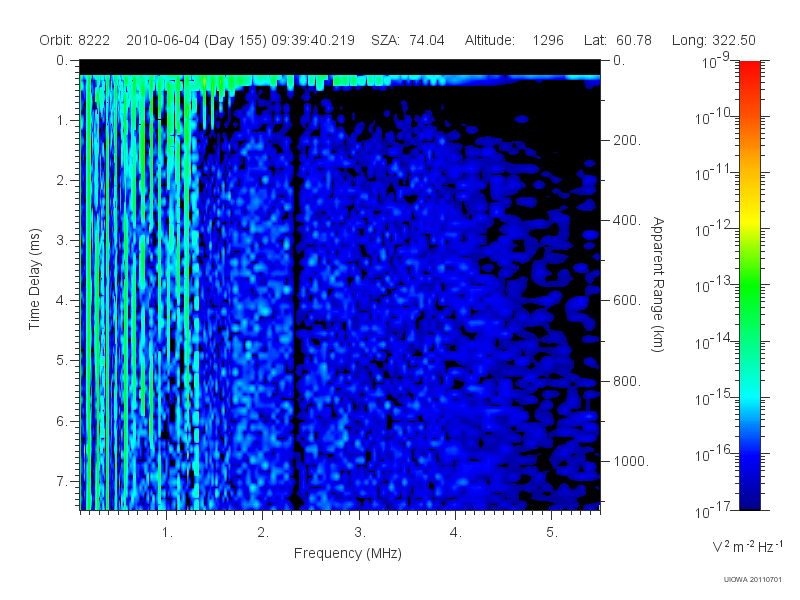Click the 'Orbit: 8222' header text
This screenshot has height=600, width=800.
(74, 40)
